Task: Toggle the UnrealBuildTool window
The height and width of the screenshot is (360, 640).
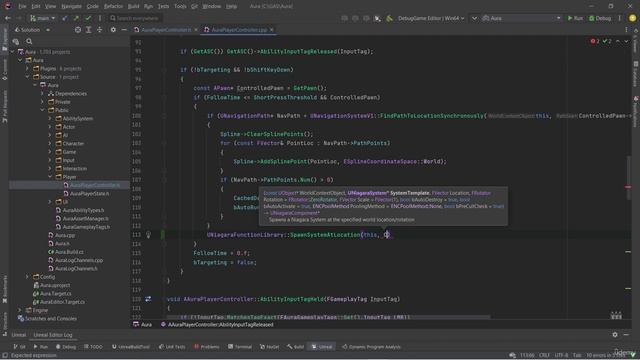Action: 131,347
